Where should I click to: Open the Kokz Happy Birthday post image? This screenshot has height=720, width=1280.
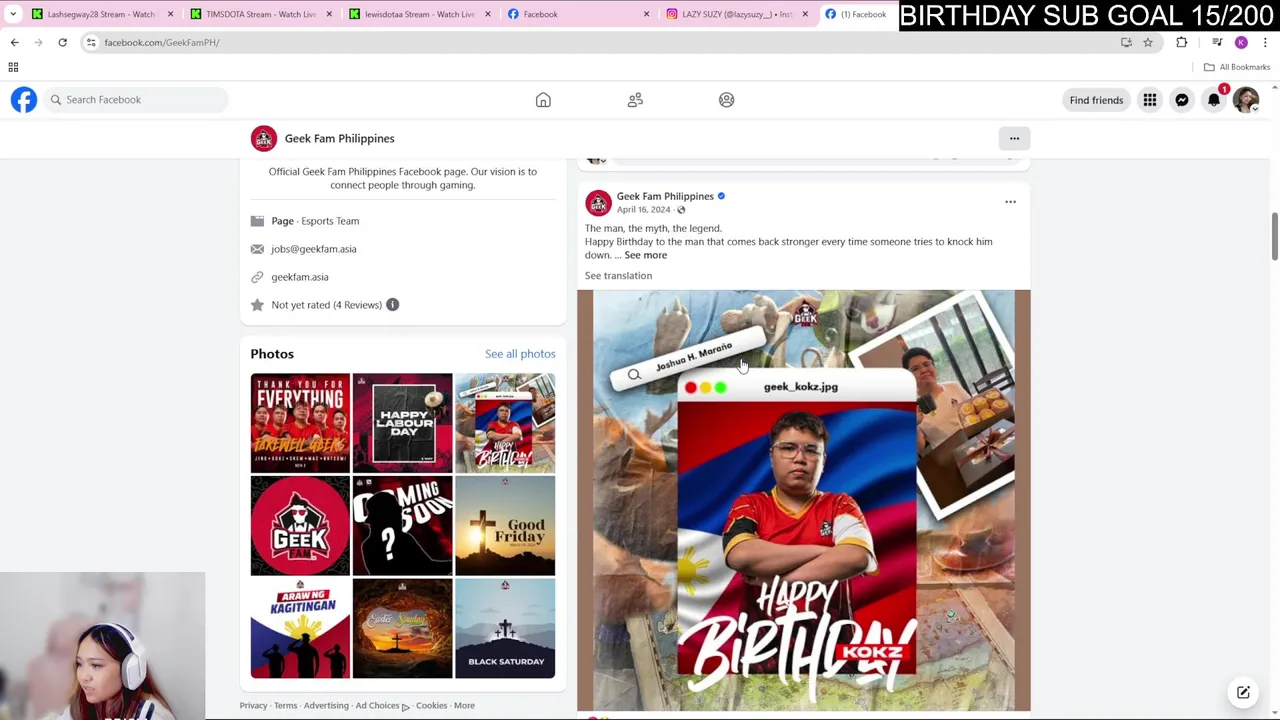click(x=803, y=500)
